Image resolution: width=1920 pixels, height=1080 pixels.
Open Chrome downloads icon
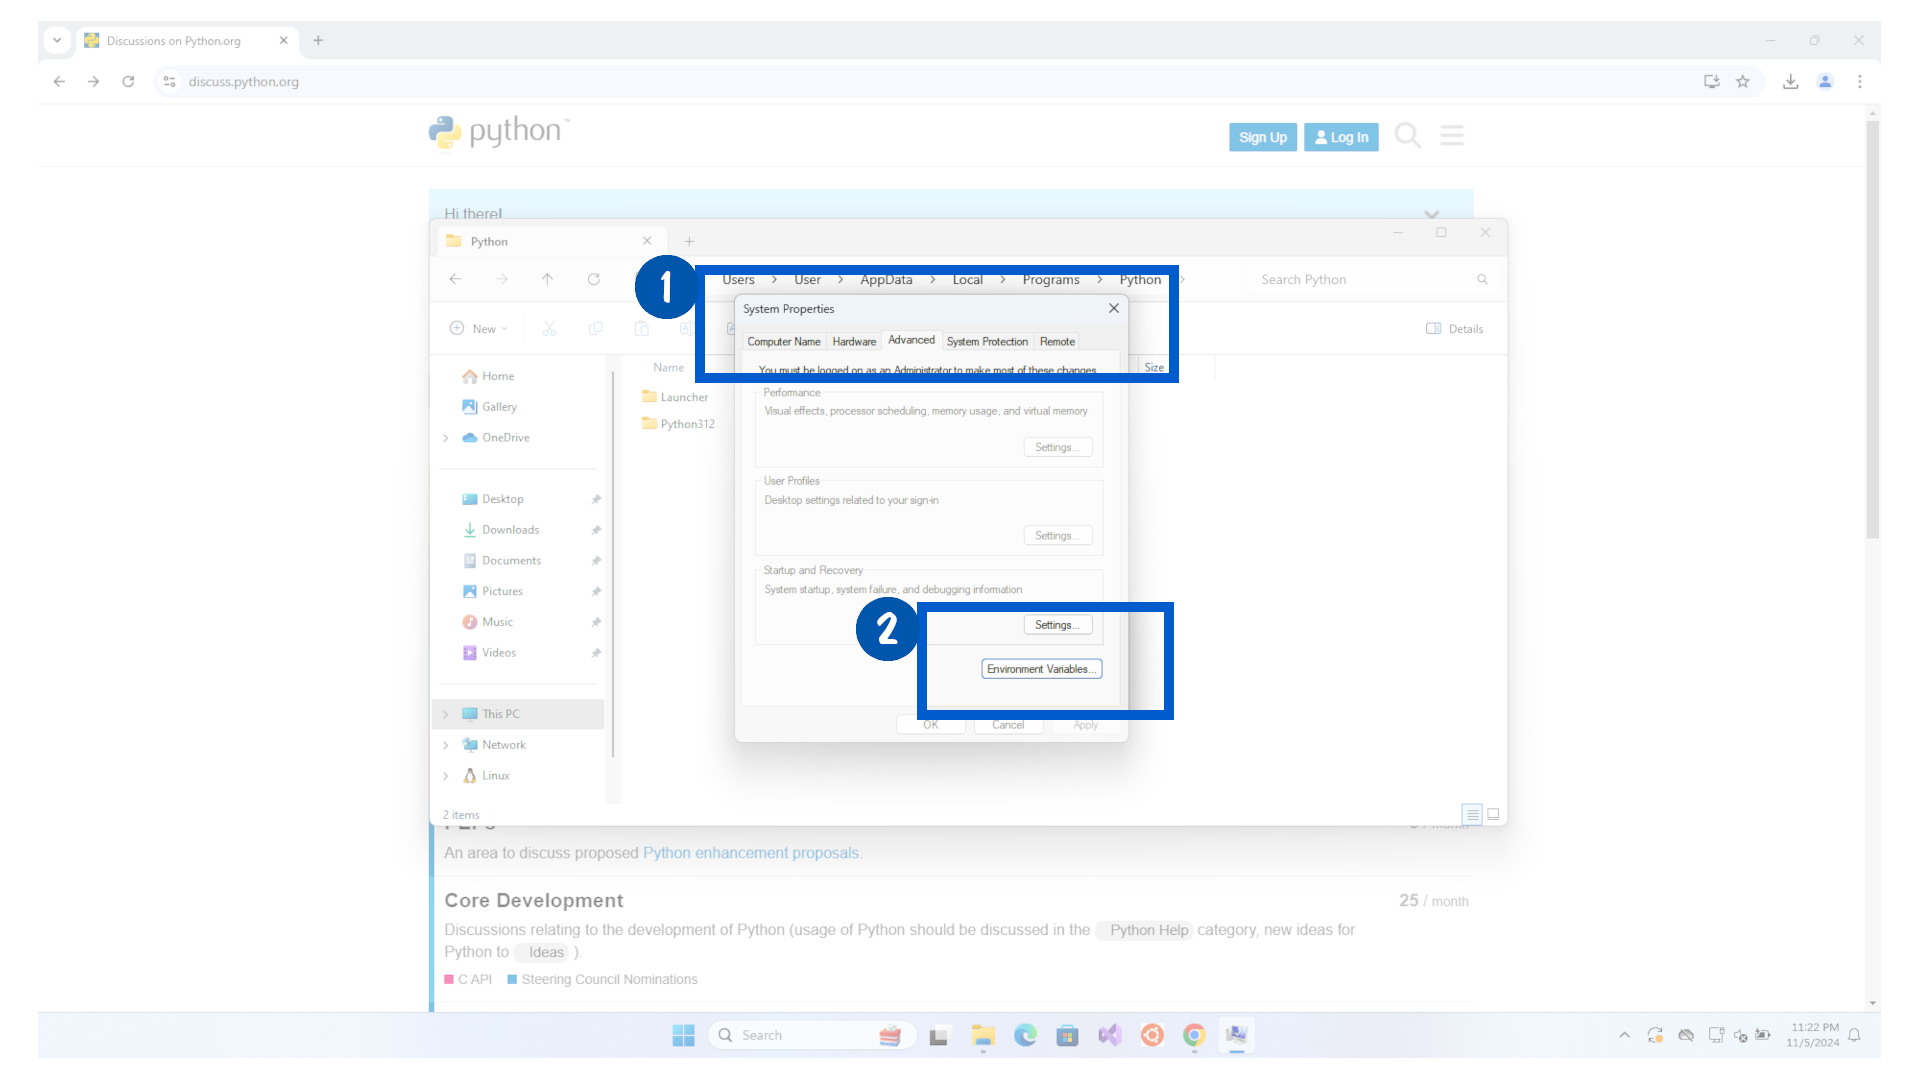pyautogui.click(x=1790, y=82)
